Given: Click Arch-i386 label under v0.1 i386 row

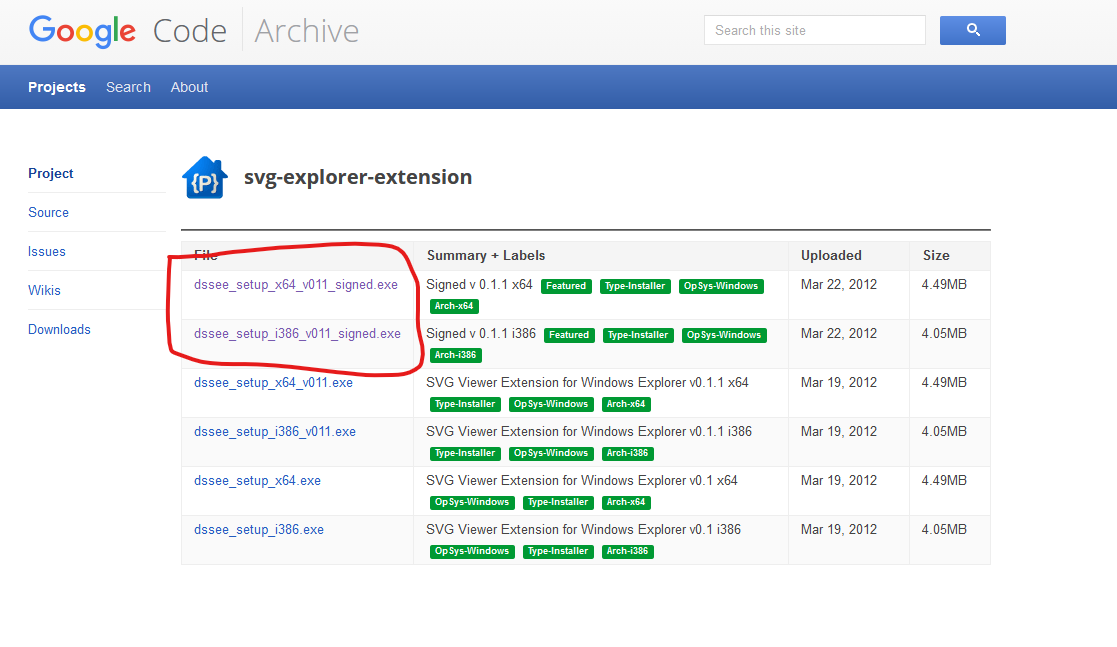Looking at the screenshot, I should click(x=628, y=552).
